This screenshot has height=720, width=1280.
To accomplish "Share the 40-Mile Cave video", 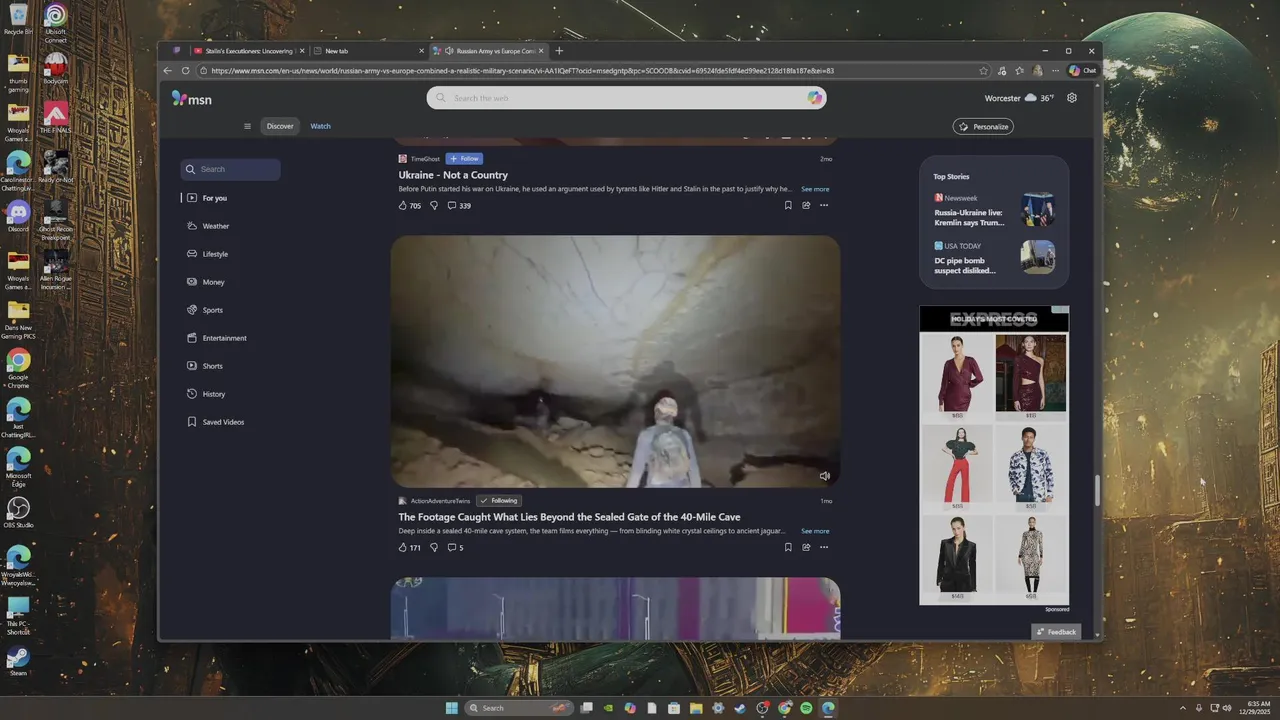I will coord(806,547).
